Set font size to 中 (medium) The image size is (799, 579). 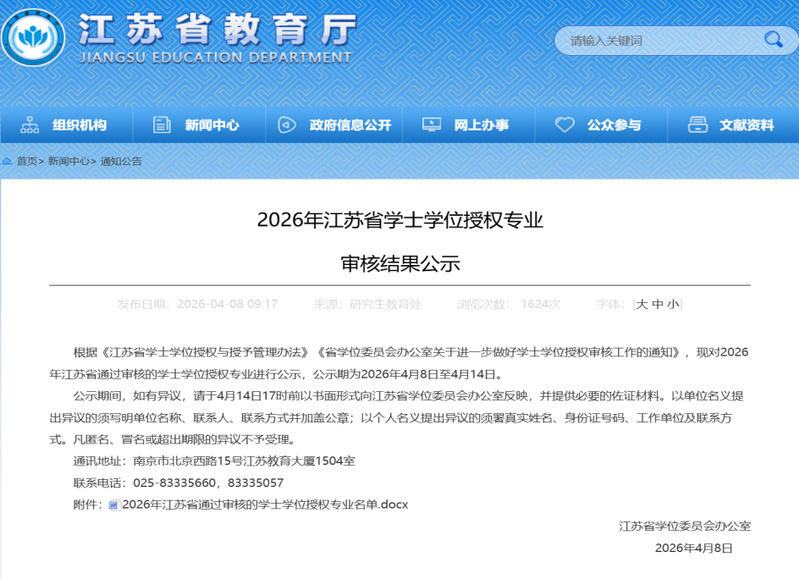[657, 304]
